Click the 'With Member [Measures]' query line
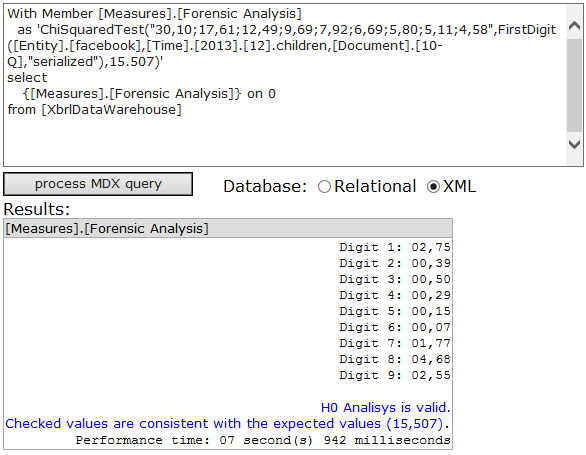 154,14
